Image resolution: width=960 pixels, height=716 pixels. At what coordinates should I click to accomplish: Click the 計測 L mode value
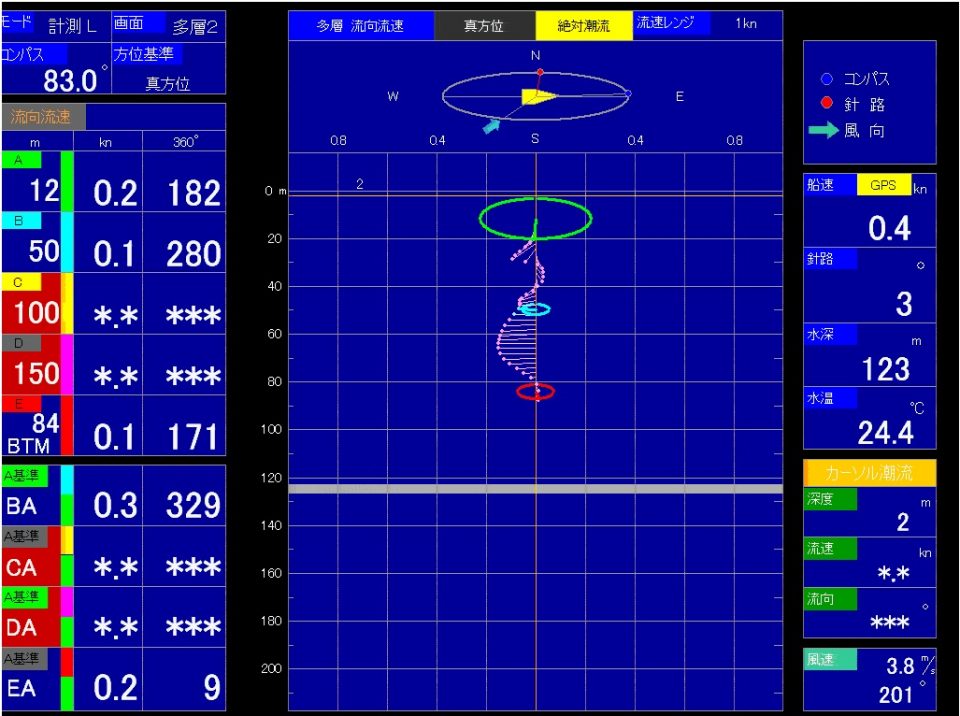[x=72, y=26]
